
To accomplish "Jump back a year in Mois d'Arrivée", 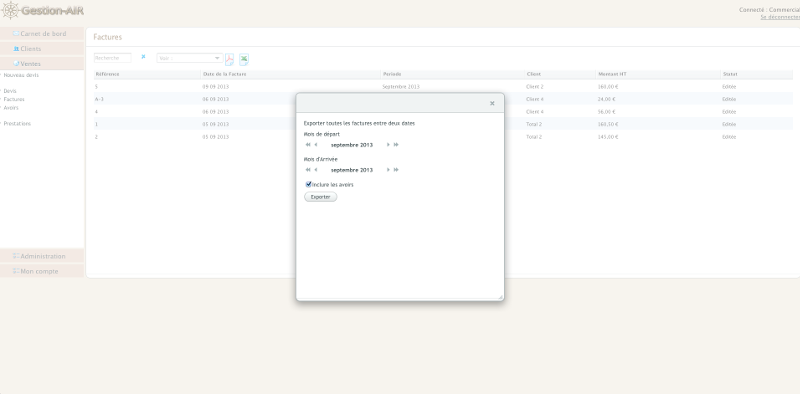I will [308, 170].
